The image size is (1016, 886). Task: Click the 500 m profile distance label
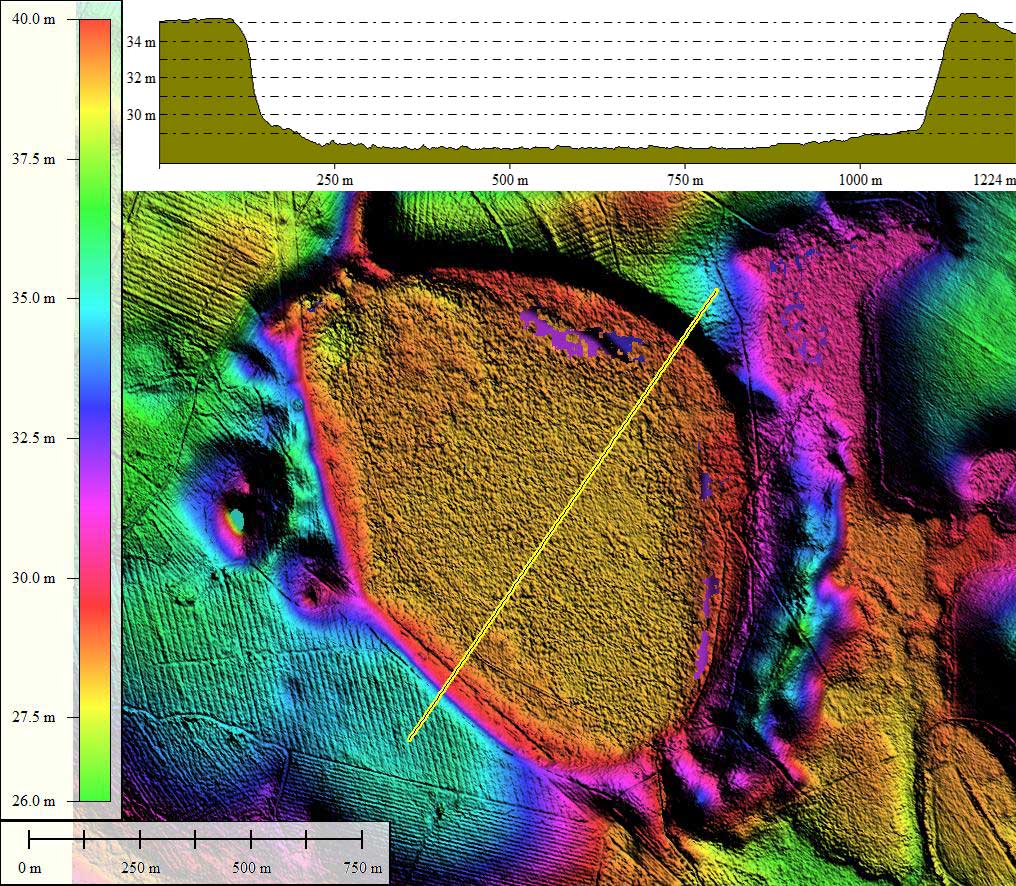pos(510,180)
